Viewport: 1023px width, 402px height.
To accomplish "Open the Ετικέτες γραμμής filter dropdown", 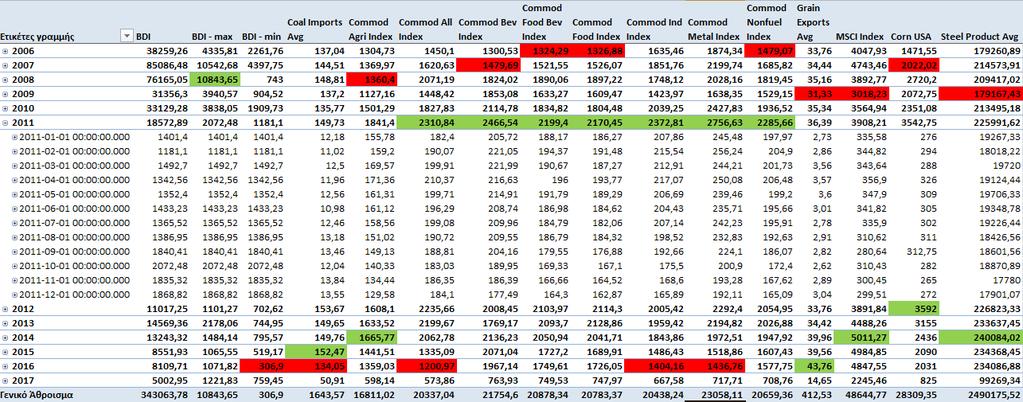I will (127, 37).
